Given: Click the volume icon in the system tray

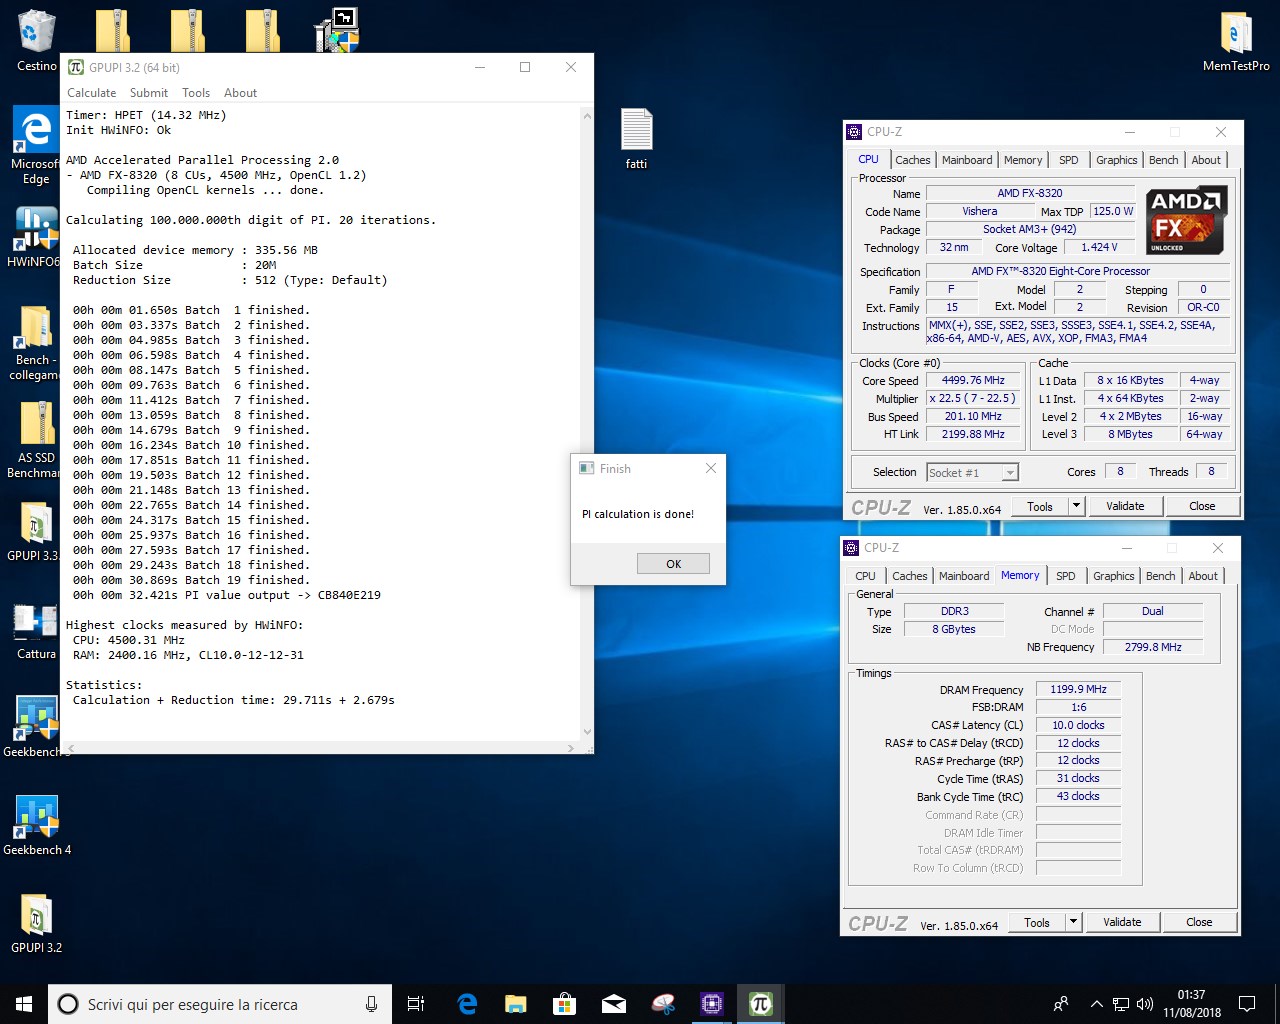Looking at the screenshot, I should [1145, 1004].
